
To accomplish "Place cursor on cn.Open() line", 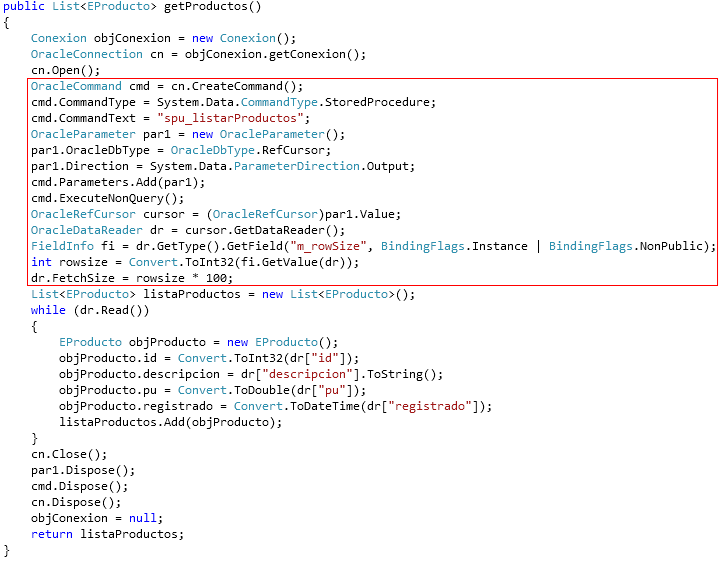I will [65, 70].
